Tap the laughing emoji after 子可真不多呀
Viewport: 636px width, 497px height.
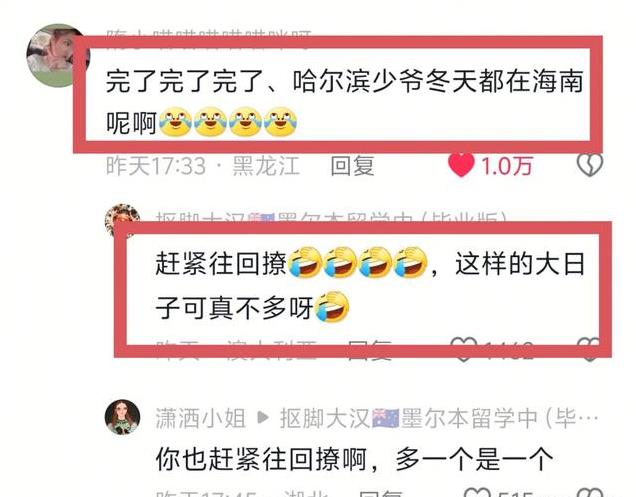tap(333, 307)
